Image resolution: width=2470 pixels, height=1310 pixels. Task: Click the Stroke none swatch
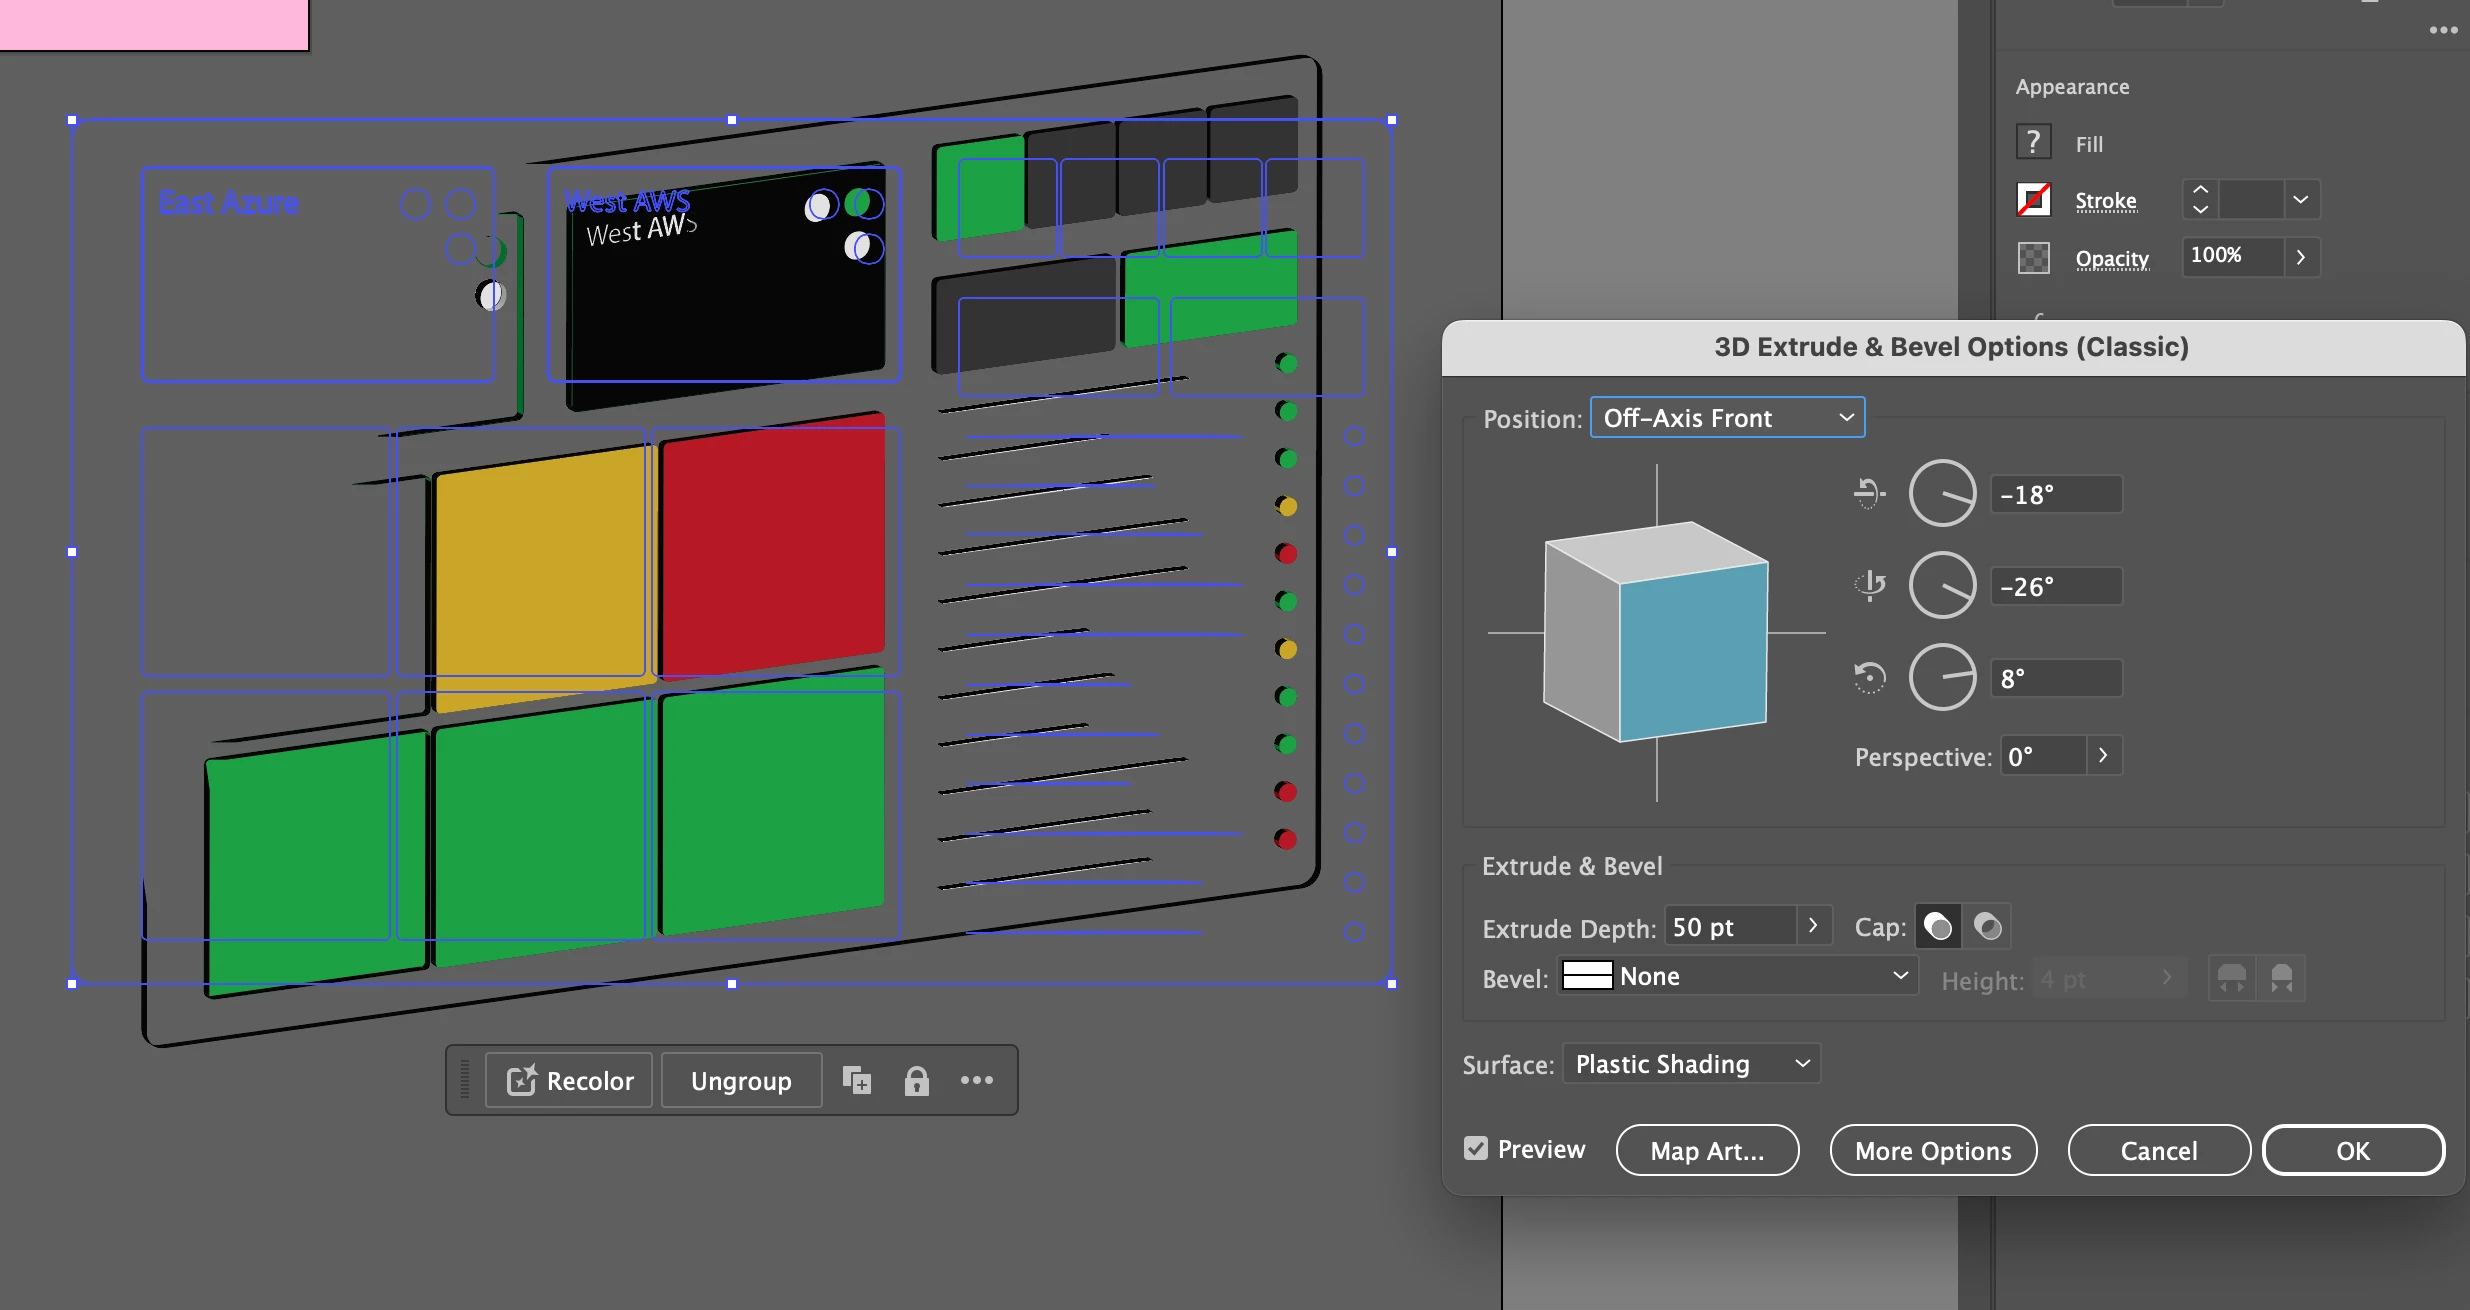2033,200
